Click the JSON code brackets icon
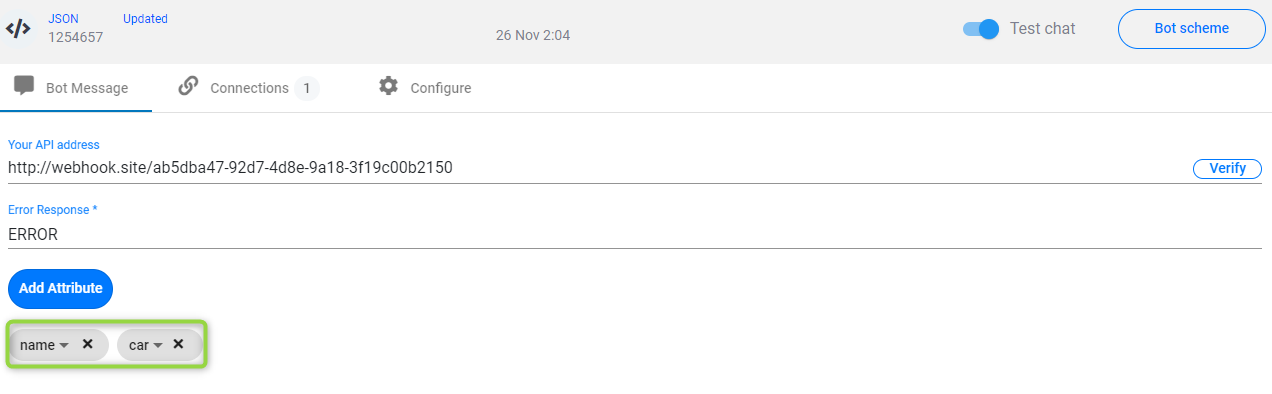This screenshot has height=394, width=1272. pos(18,28)
